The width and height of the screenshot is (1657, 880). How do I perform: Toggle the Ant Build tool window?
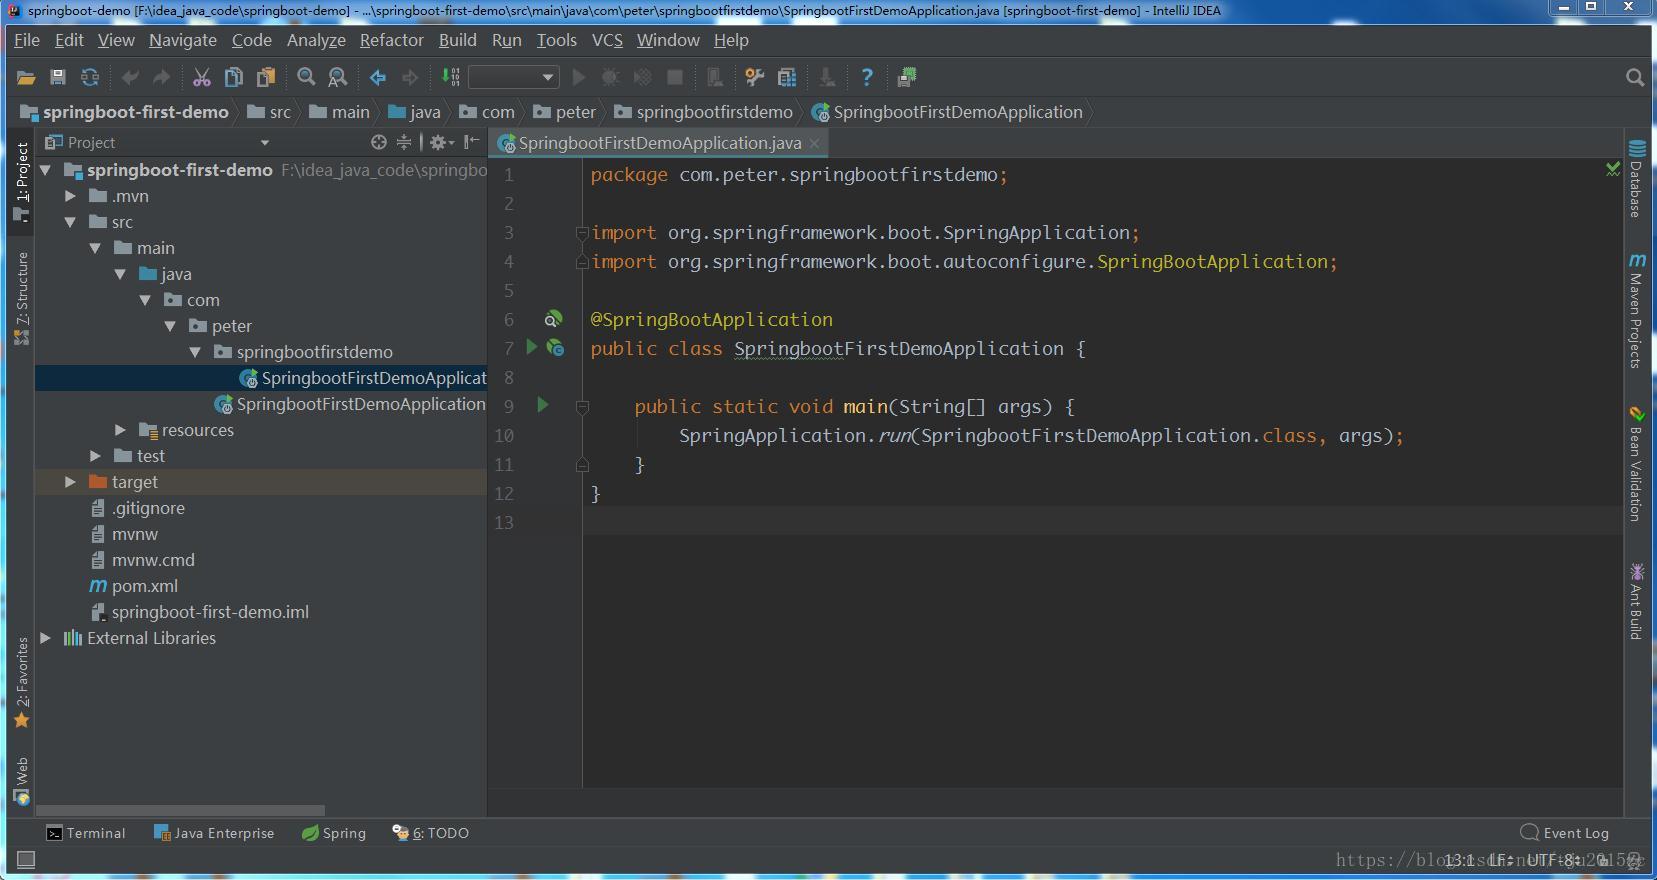1637,602
